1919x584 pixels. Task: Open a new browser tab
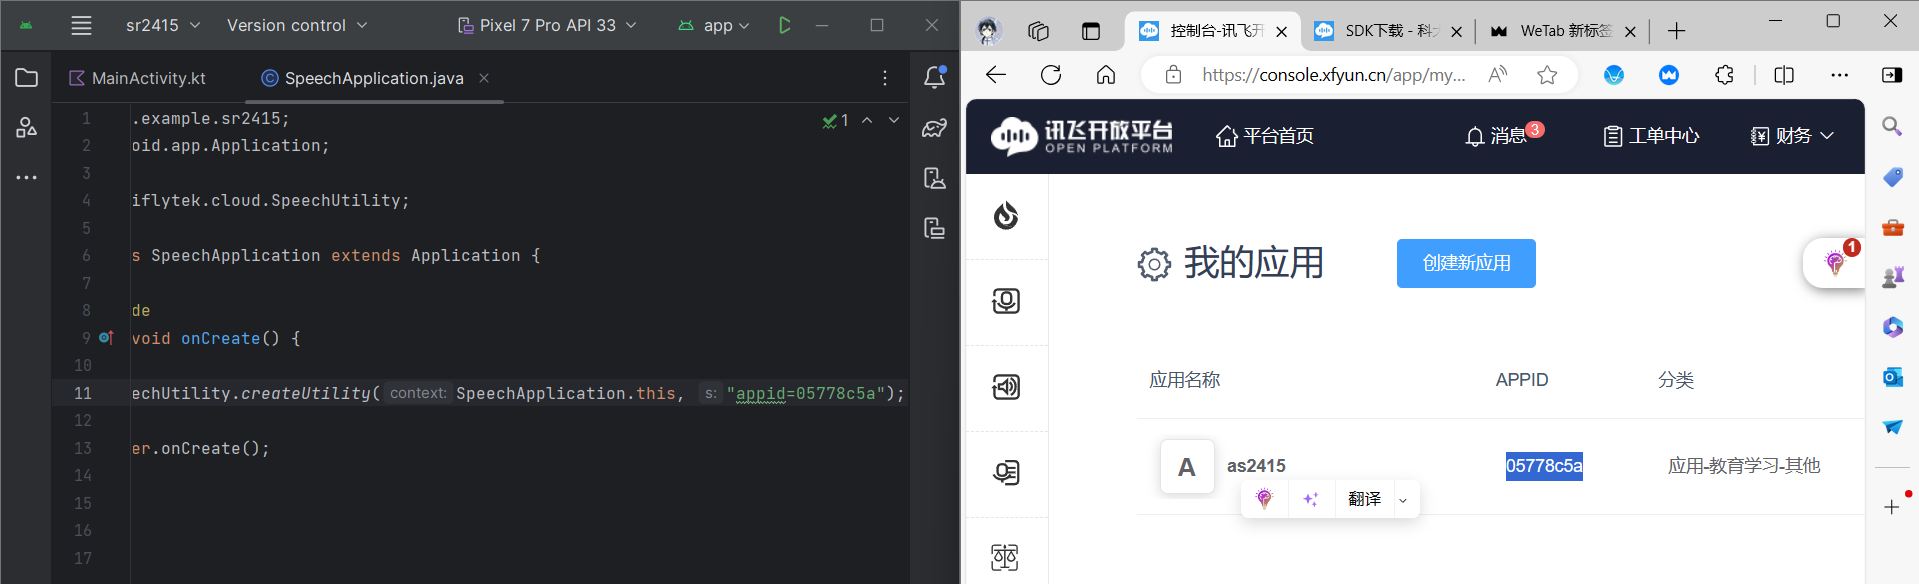pos(1677,31)
